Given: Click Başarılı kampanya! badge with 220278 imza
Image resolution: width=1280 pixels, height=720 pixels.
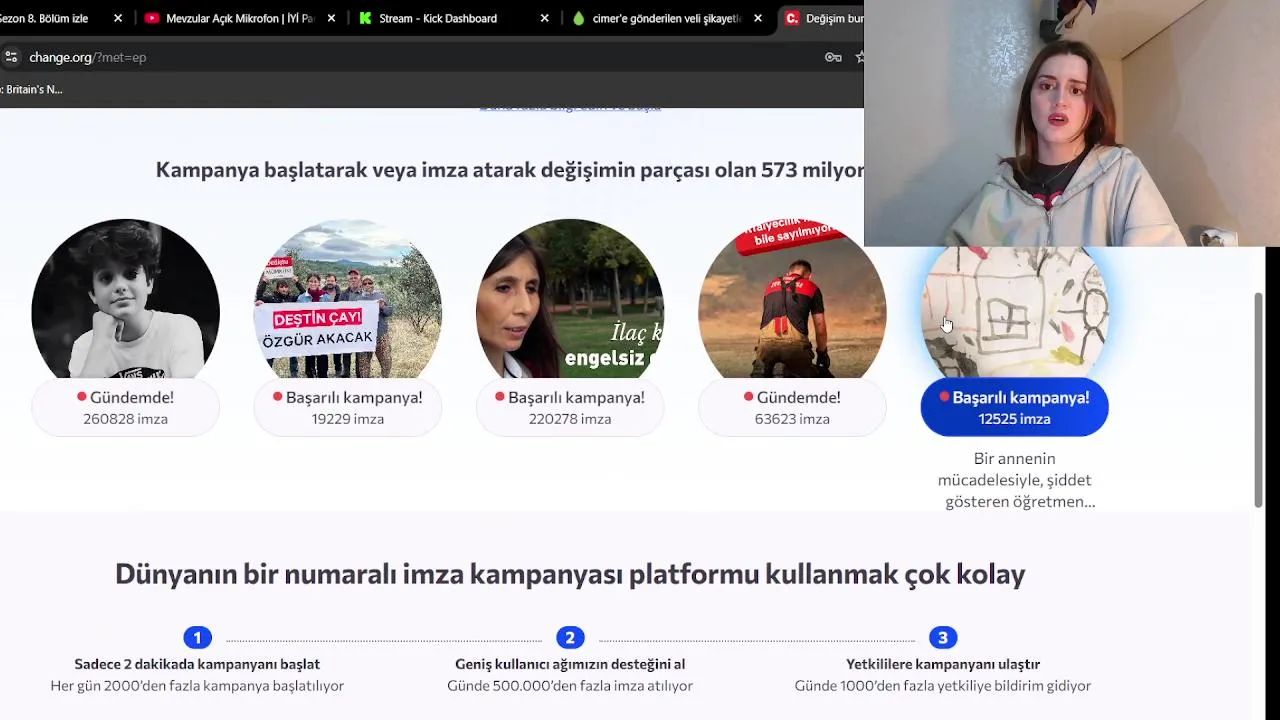Looking at the screenshot, I should [x=569, y=407].
